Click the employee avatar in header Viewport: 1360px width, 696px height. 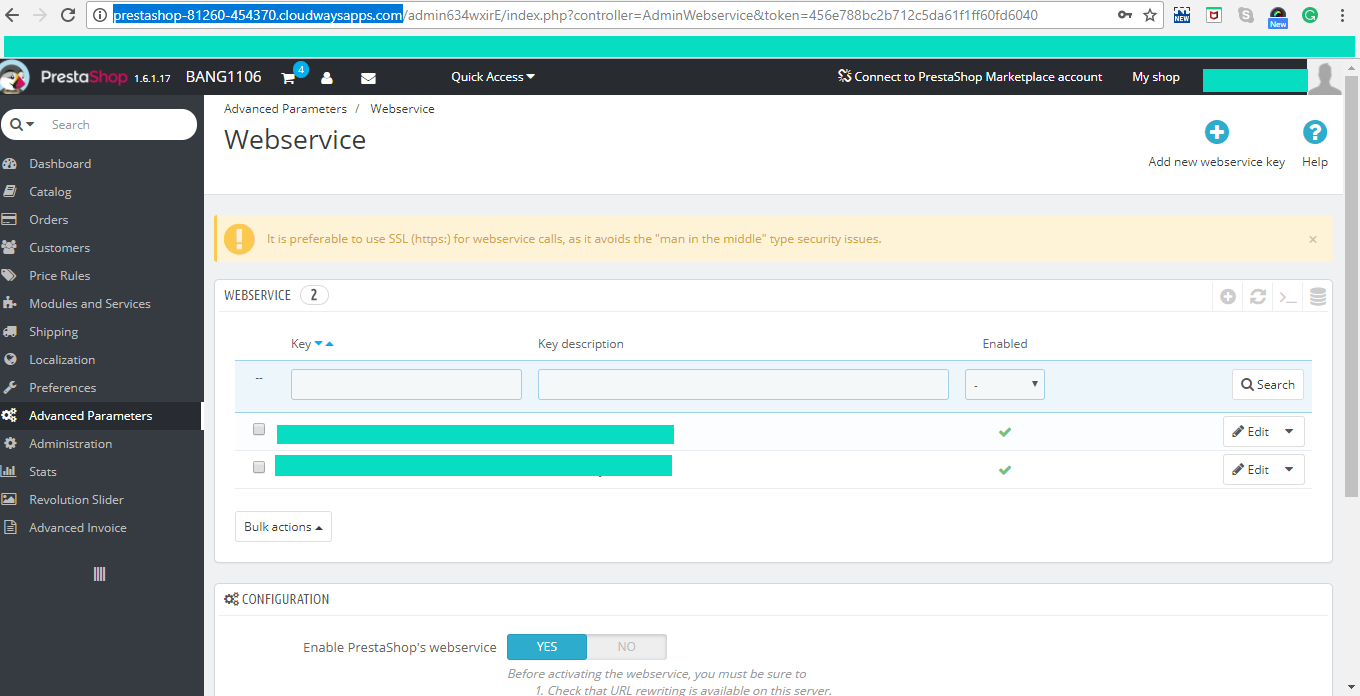click(1325, 77)
